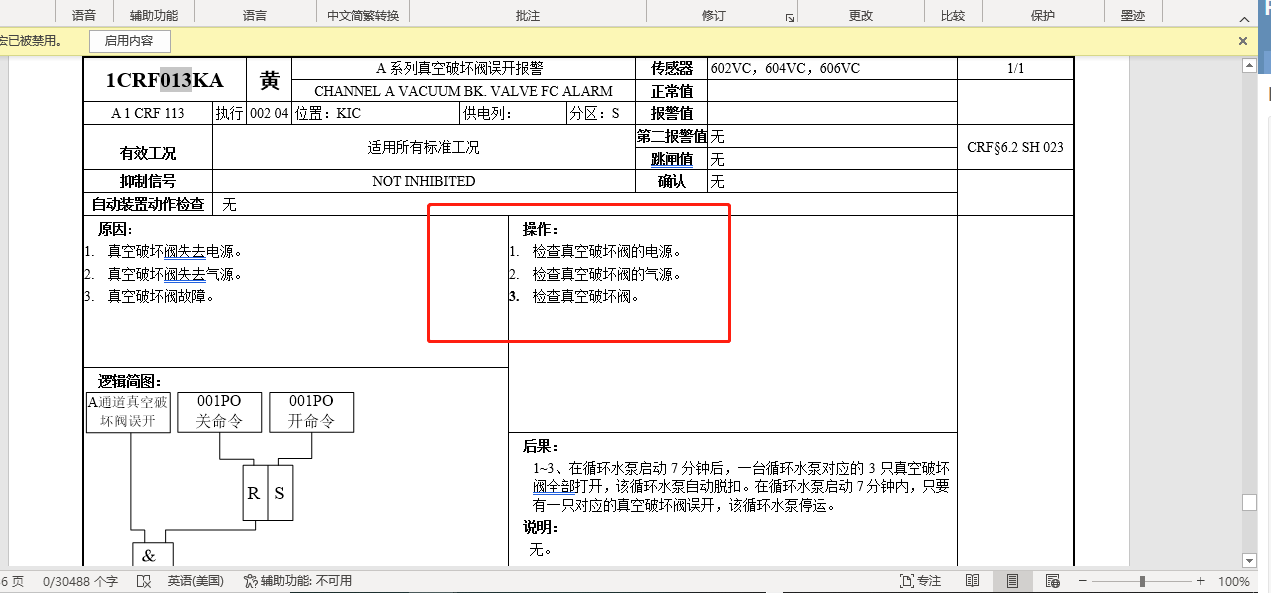Click the 启用内容 button

130,41
